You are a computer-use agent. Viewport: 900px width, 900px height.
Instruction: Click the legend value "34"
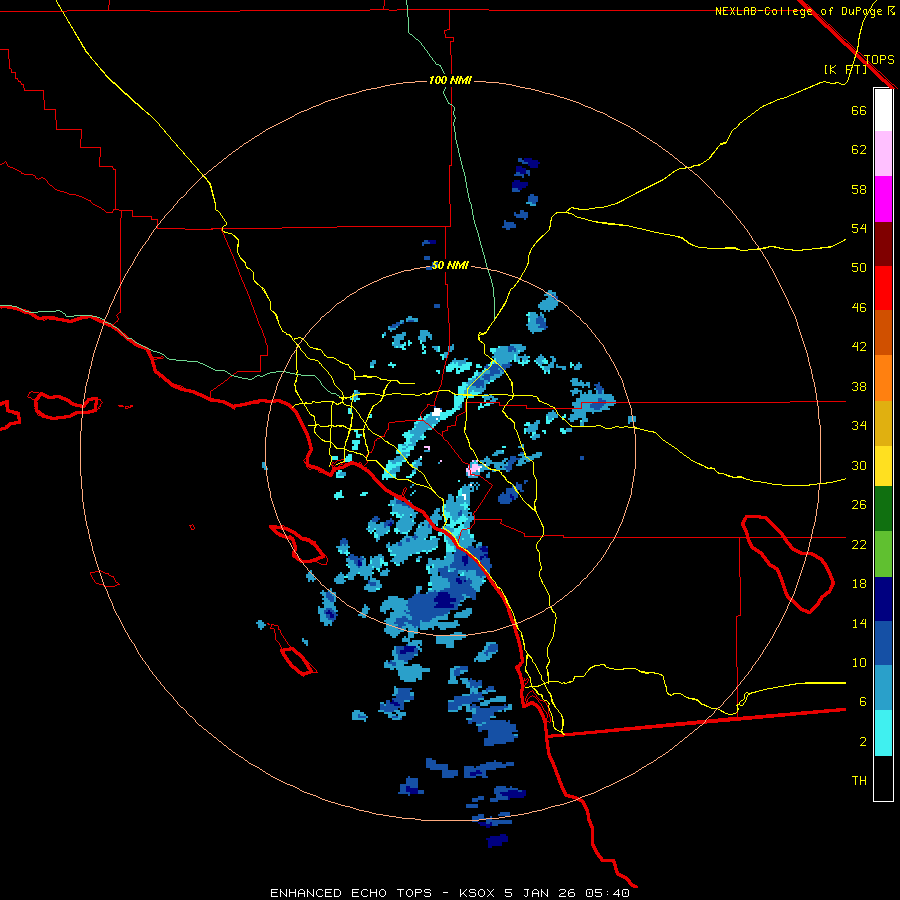859,425
